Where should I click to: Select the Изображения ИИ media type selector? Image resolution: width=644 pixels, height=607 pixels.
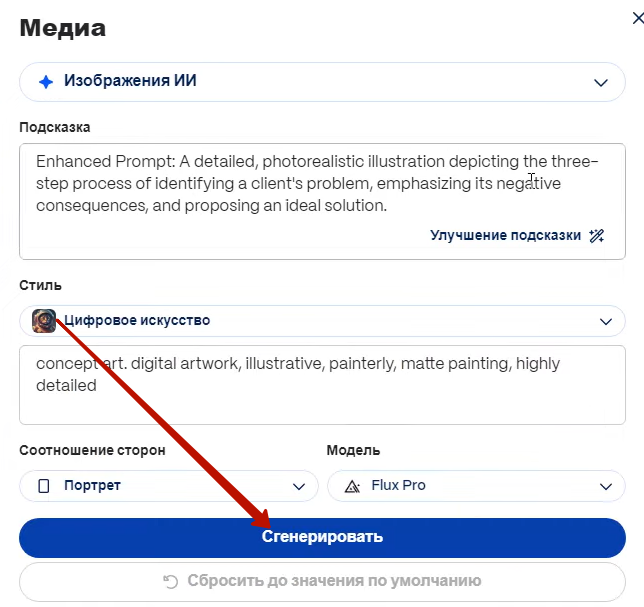322,82
